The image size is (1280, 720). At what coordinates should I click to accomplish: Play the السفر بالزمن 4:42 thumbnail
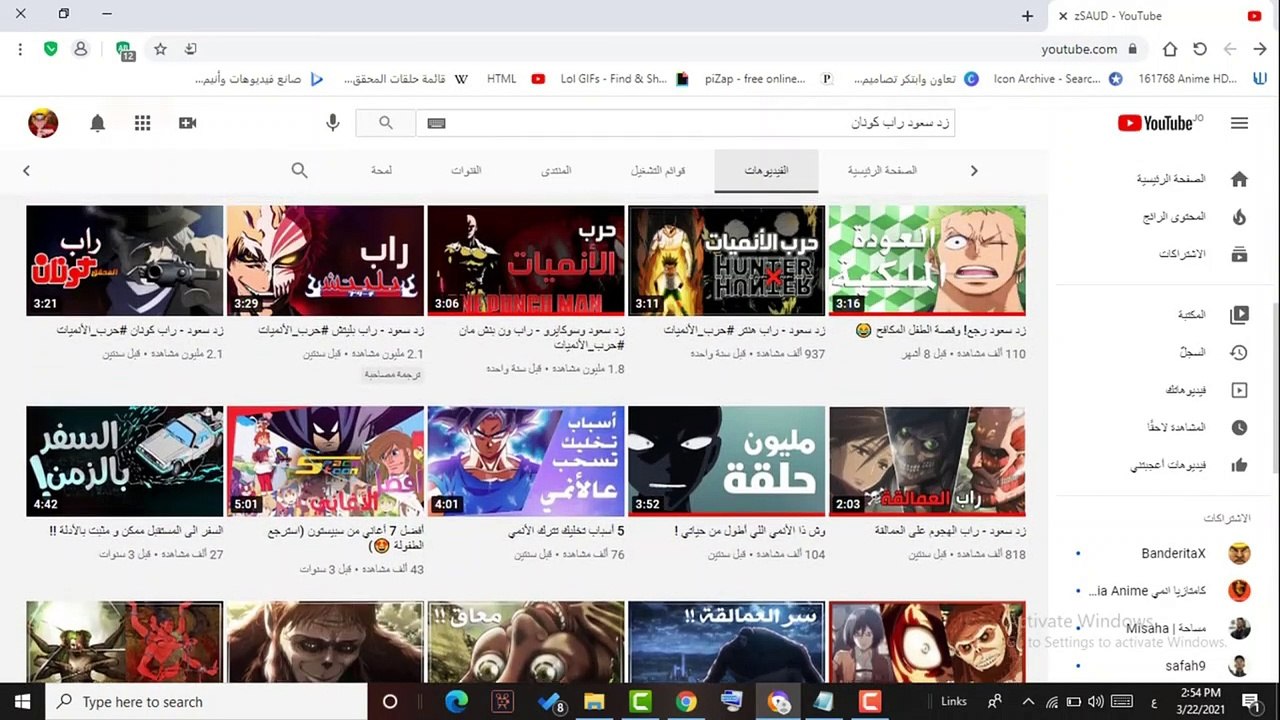coord(125,461)
